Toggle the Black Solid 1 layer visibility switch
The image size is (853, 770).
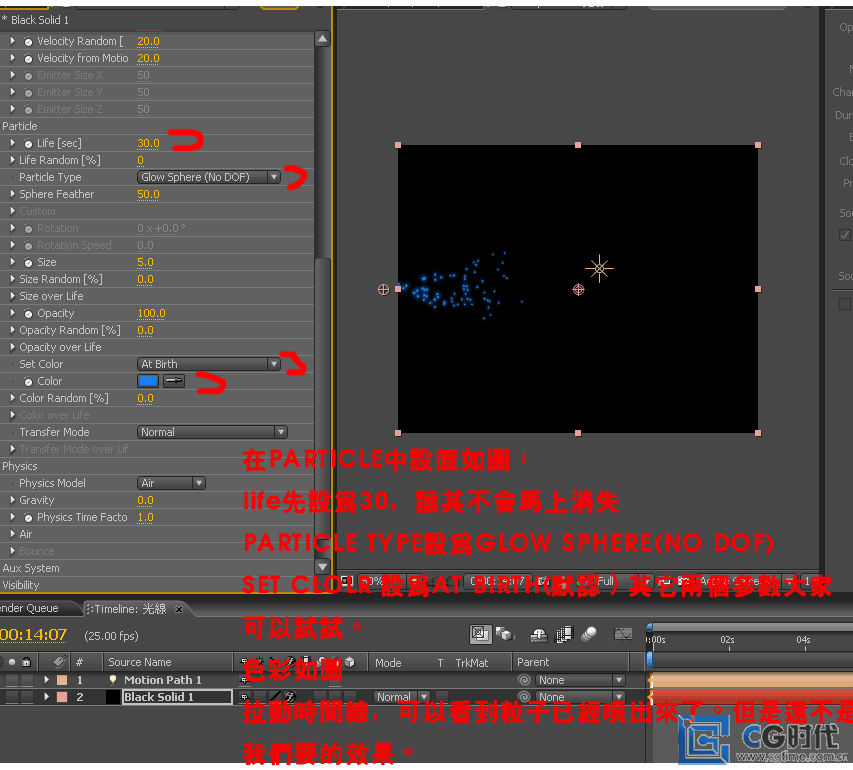pos(10,697)
